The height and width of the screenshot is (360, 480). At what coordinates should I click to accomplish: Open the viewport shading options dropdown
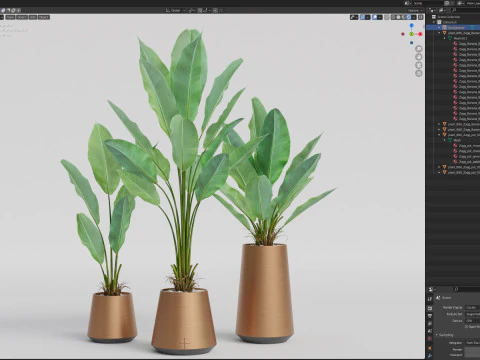click(x=414, y=17)
